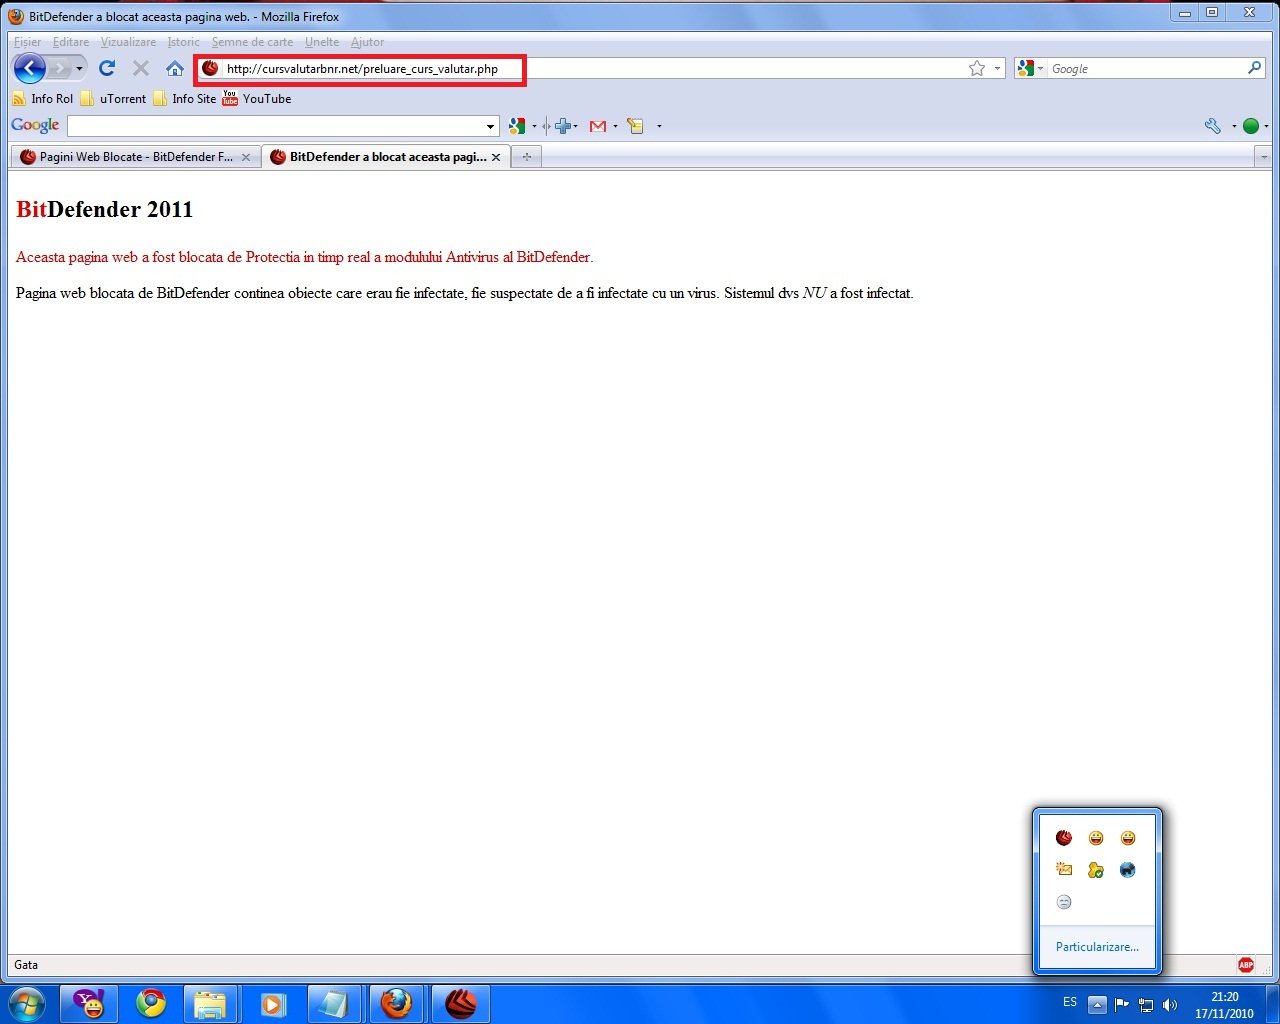Open Windows Explorer folder on taskbar
The width and height of the screenshot is (1280, 1024).
(210, 1004)
